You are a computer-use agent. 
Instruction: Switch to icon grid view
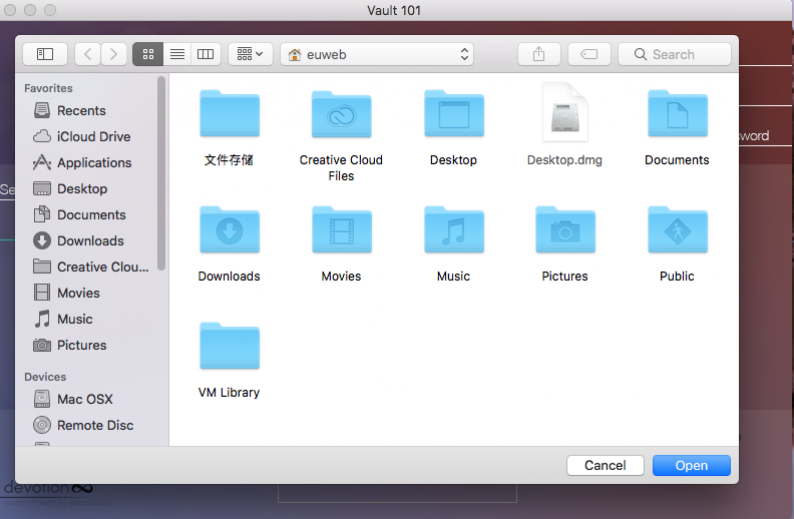pyautogui.click(x=148, y=54)
